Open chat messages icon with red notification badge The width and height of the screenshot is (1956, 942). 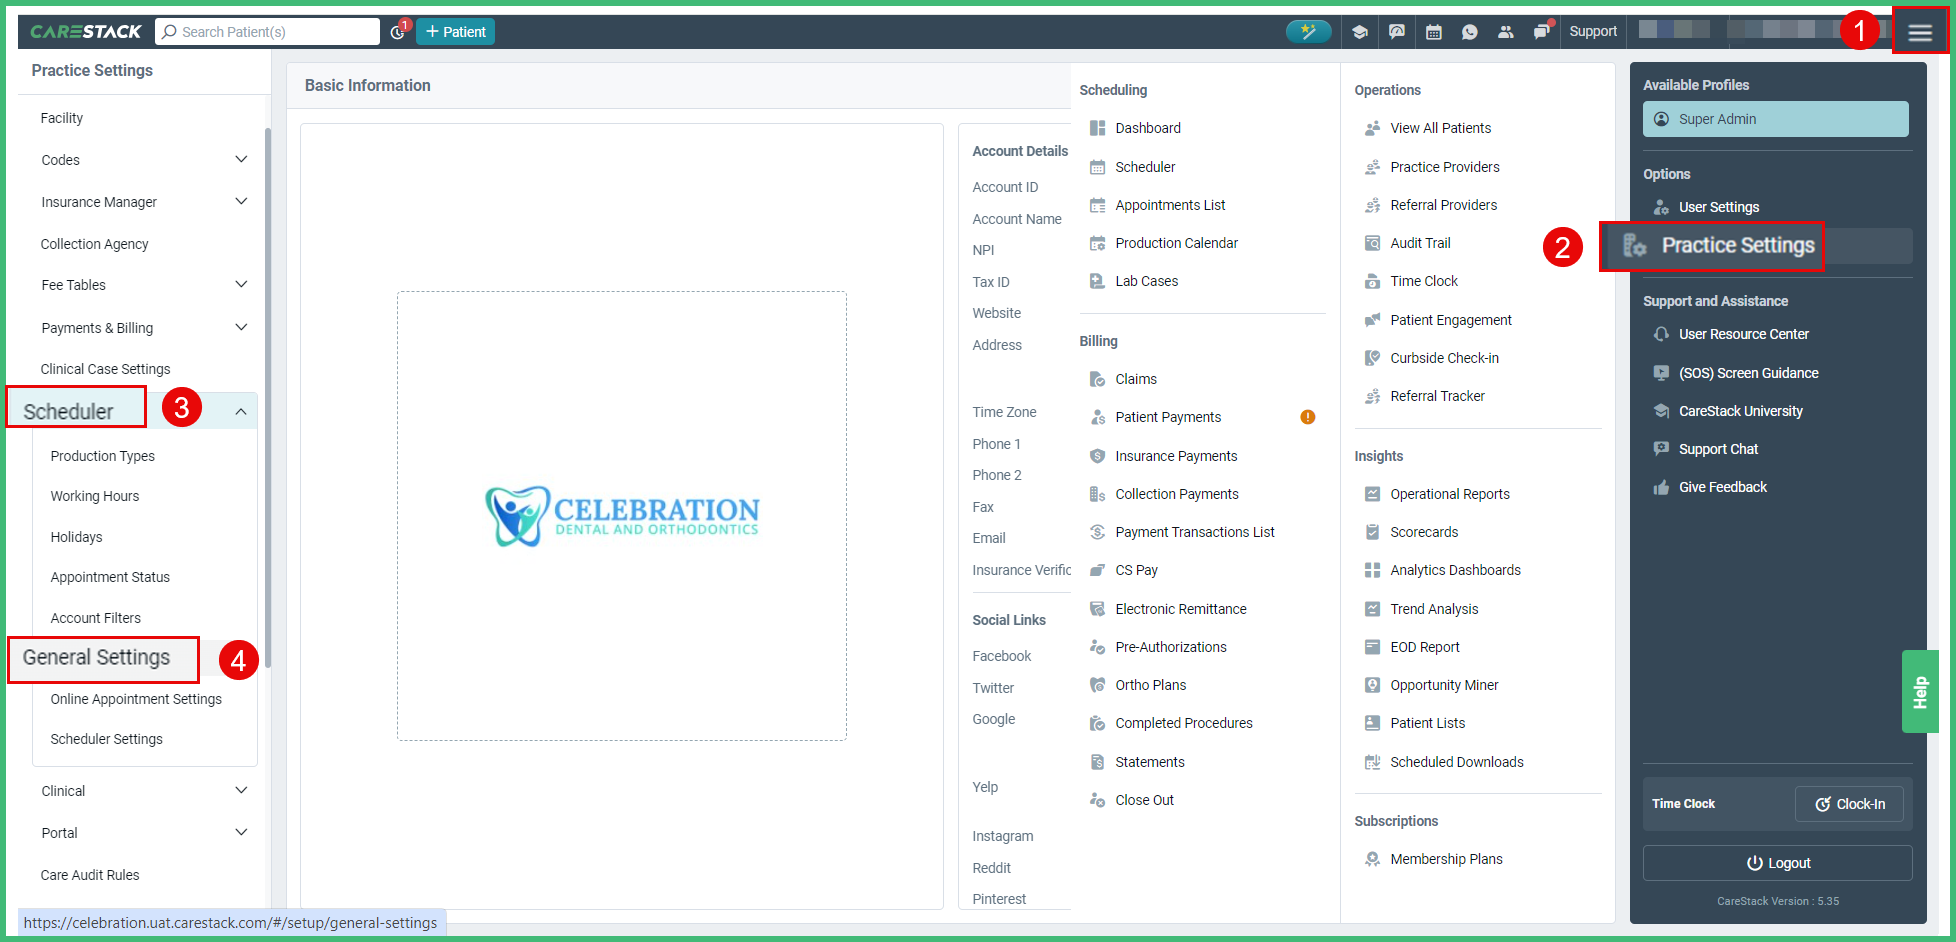1541,31
